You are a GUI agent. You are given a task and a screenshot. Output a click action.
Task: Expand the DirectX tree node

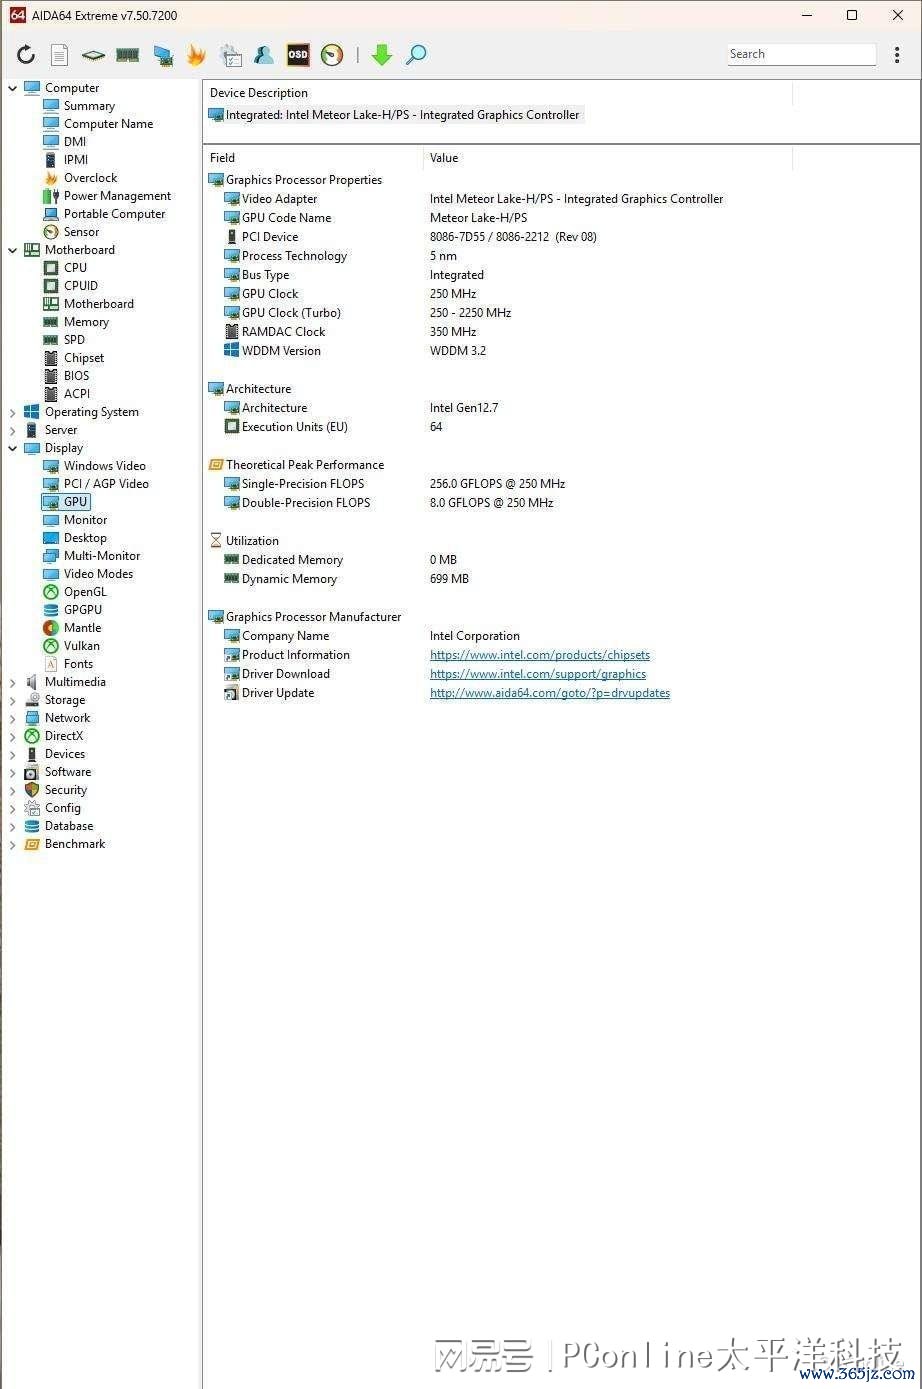point(13,736)
